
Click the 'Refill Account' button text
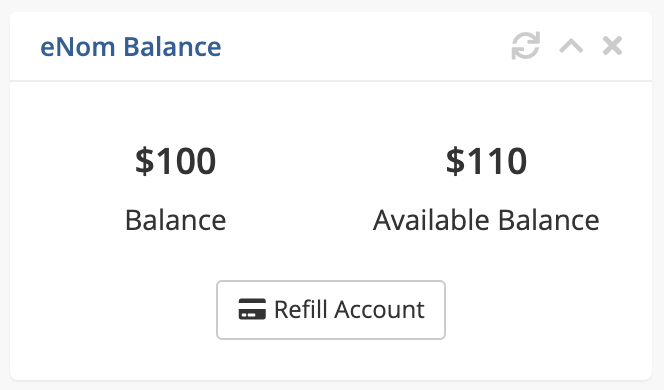coord(349,309)
